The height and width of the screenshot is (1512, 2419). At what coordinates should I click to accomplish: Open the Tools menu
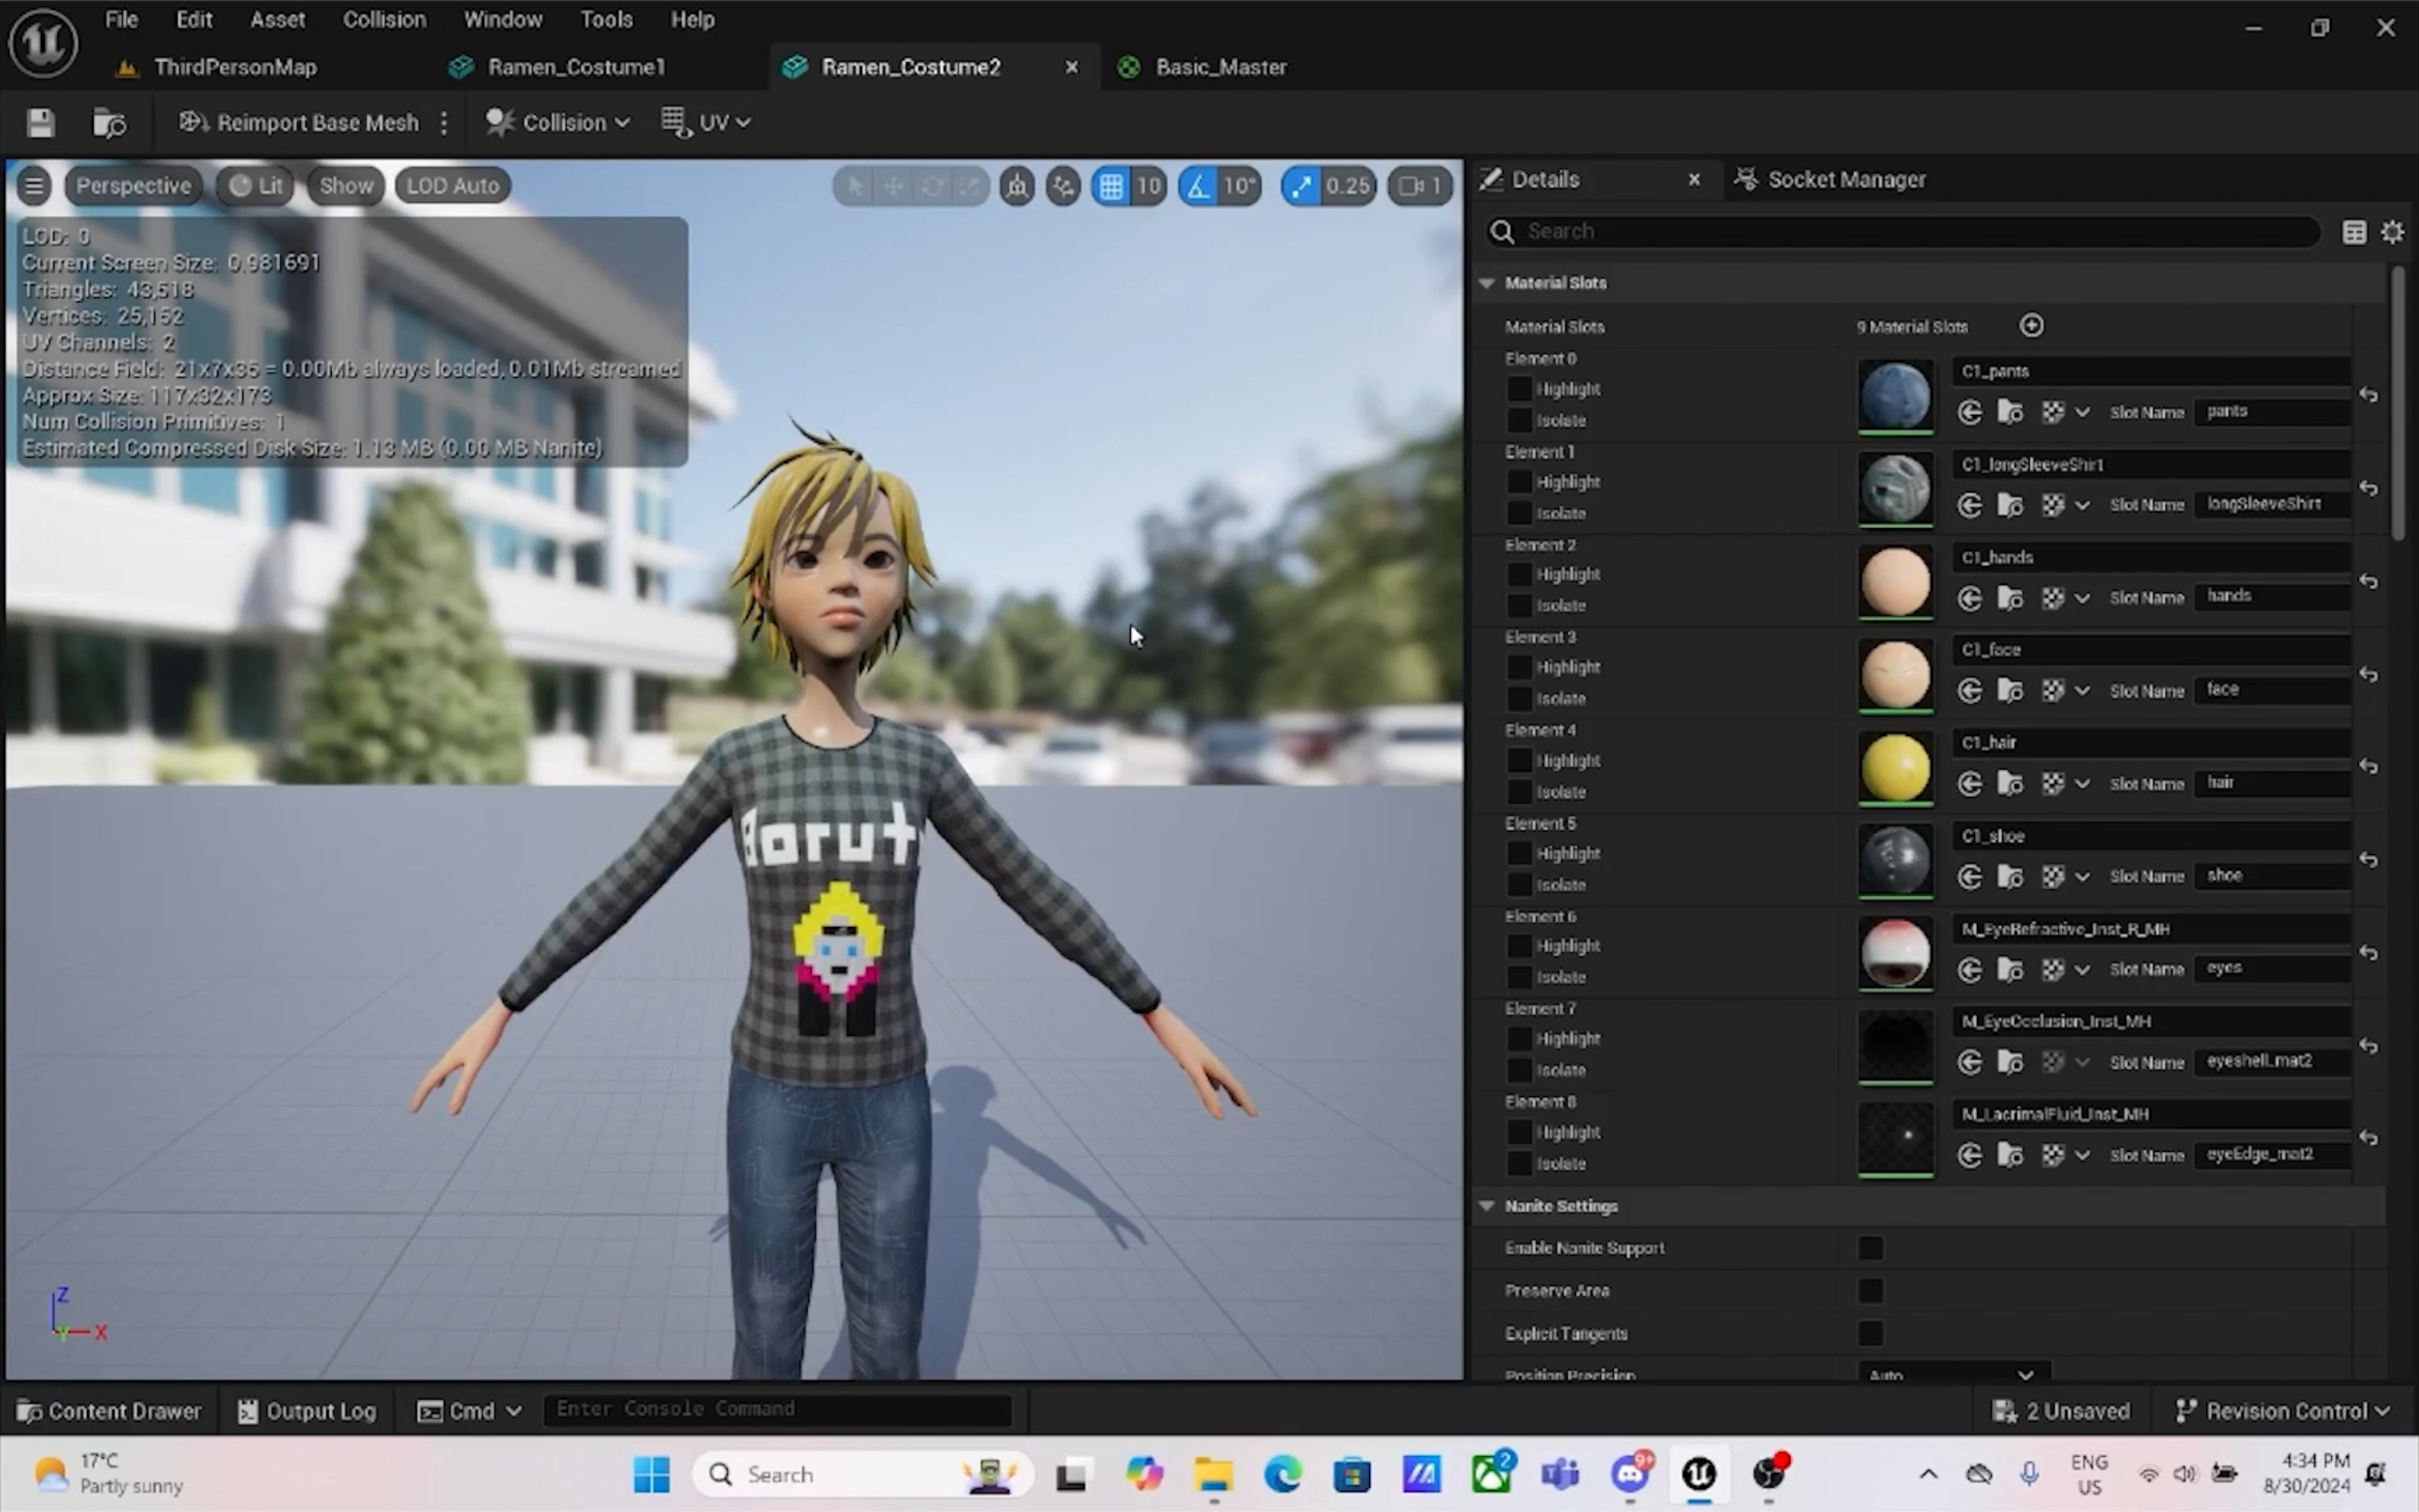(x=606, y=20)
